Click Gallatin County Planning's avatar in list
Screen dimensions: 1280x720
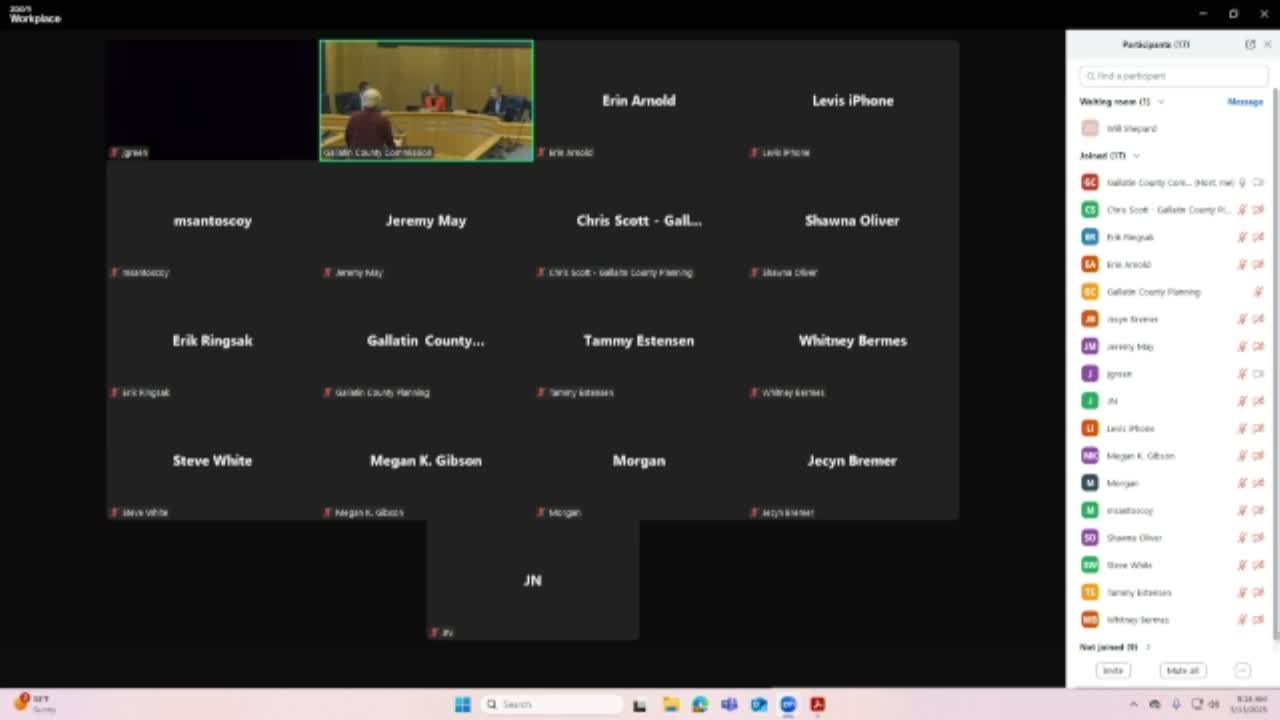pyautogui.click(x=1090, y=291)
